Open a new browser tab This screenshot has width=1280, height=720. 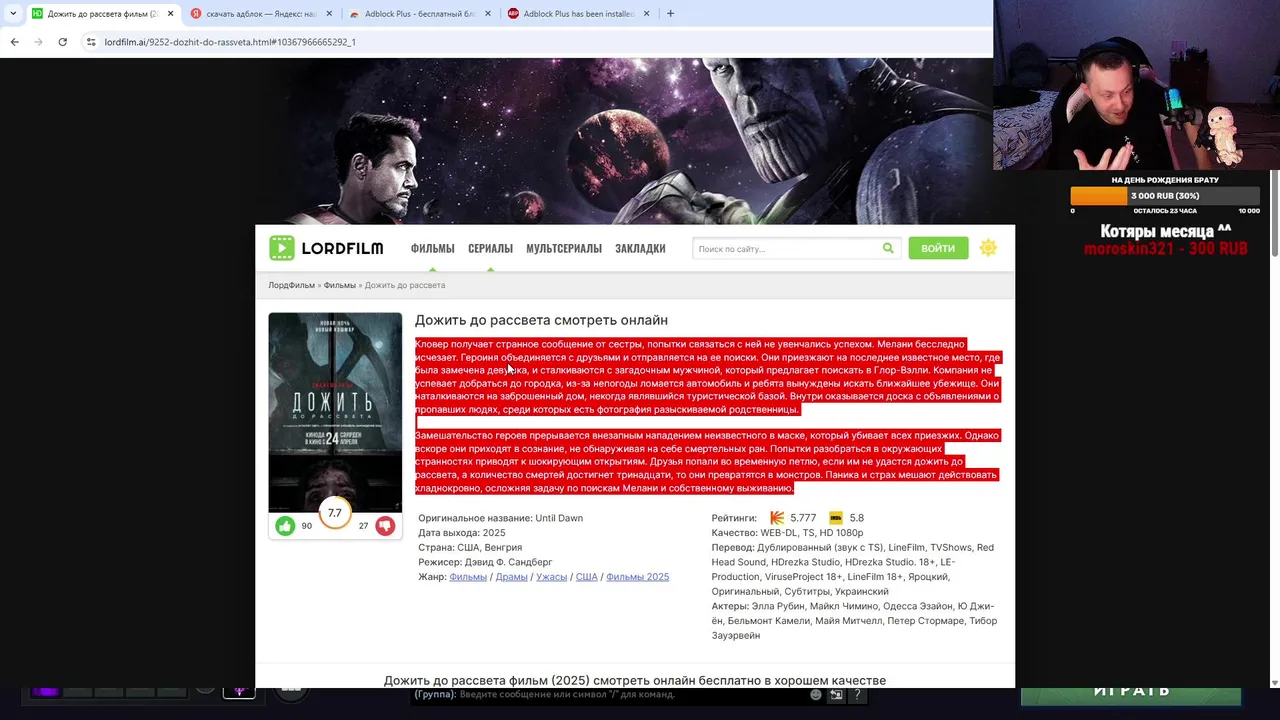tap(670, 14)
